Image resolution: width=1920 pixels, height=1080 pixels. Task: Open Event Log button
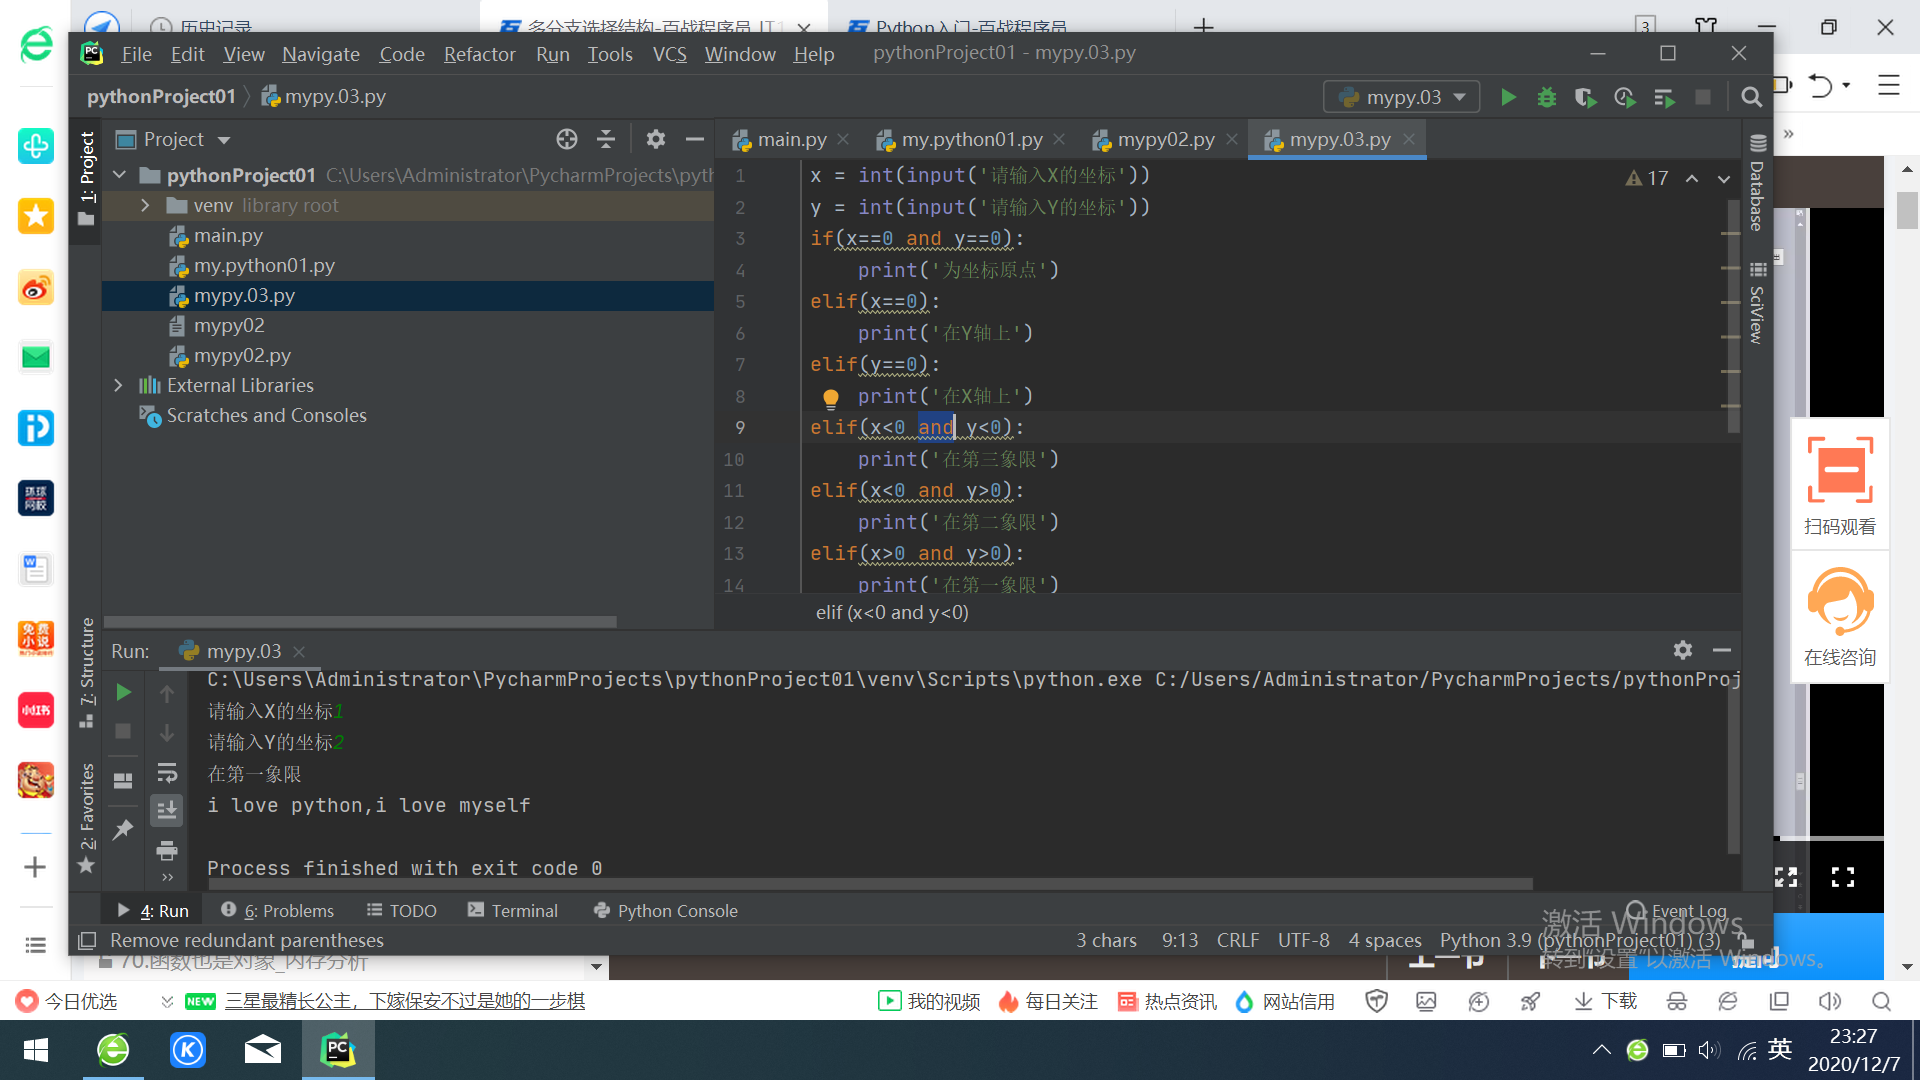[1677, 910]
